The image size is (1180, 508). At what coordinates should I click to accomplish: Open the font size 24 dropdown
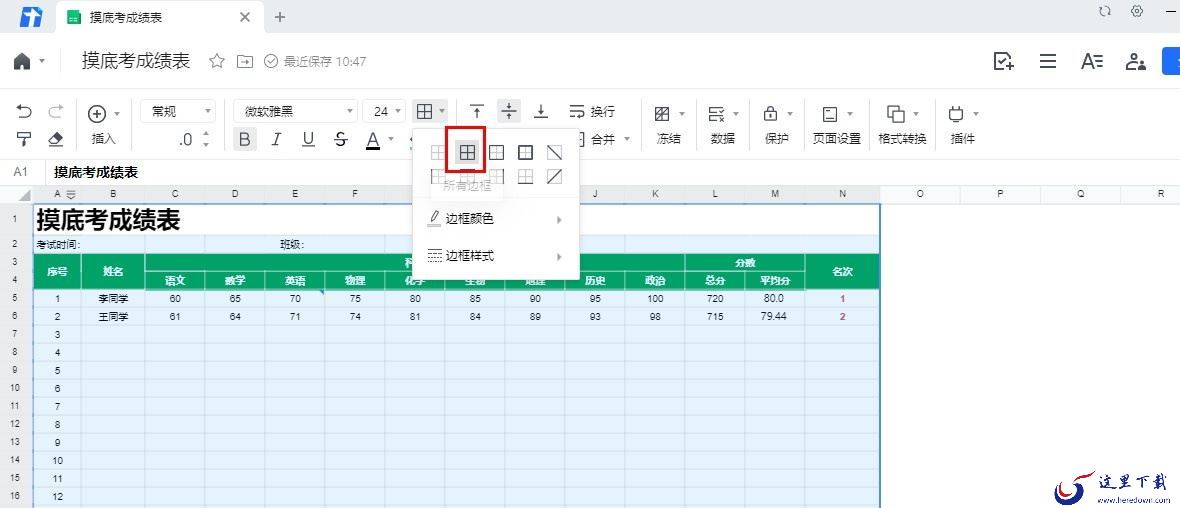click(384, 111)
